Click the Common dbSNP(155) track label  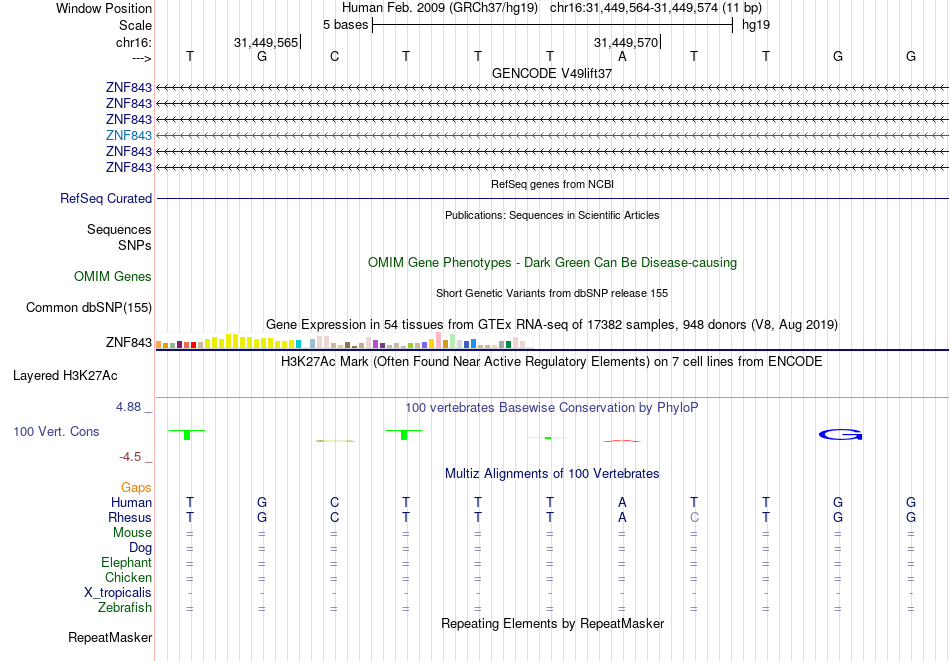(x=89, y=308)
